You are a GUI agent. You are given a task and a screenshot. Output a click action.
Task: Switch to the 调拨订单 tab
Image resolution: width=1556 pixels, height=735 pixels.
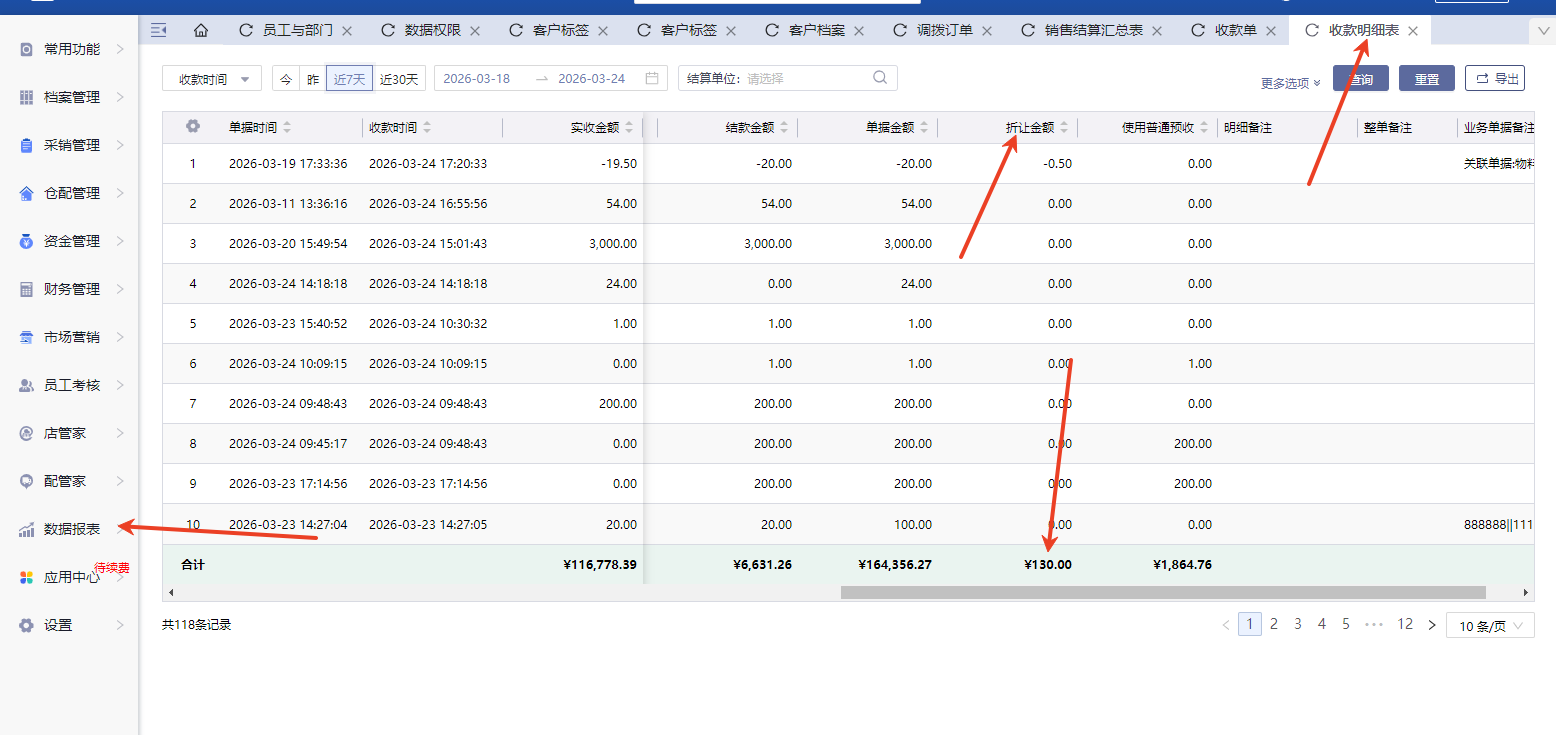coord(944,30)
